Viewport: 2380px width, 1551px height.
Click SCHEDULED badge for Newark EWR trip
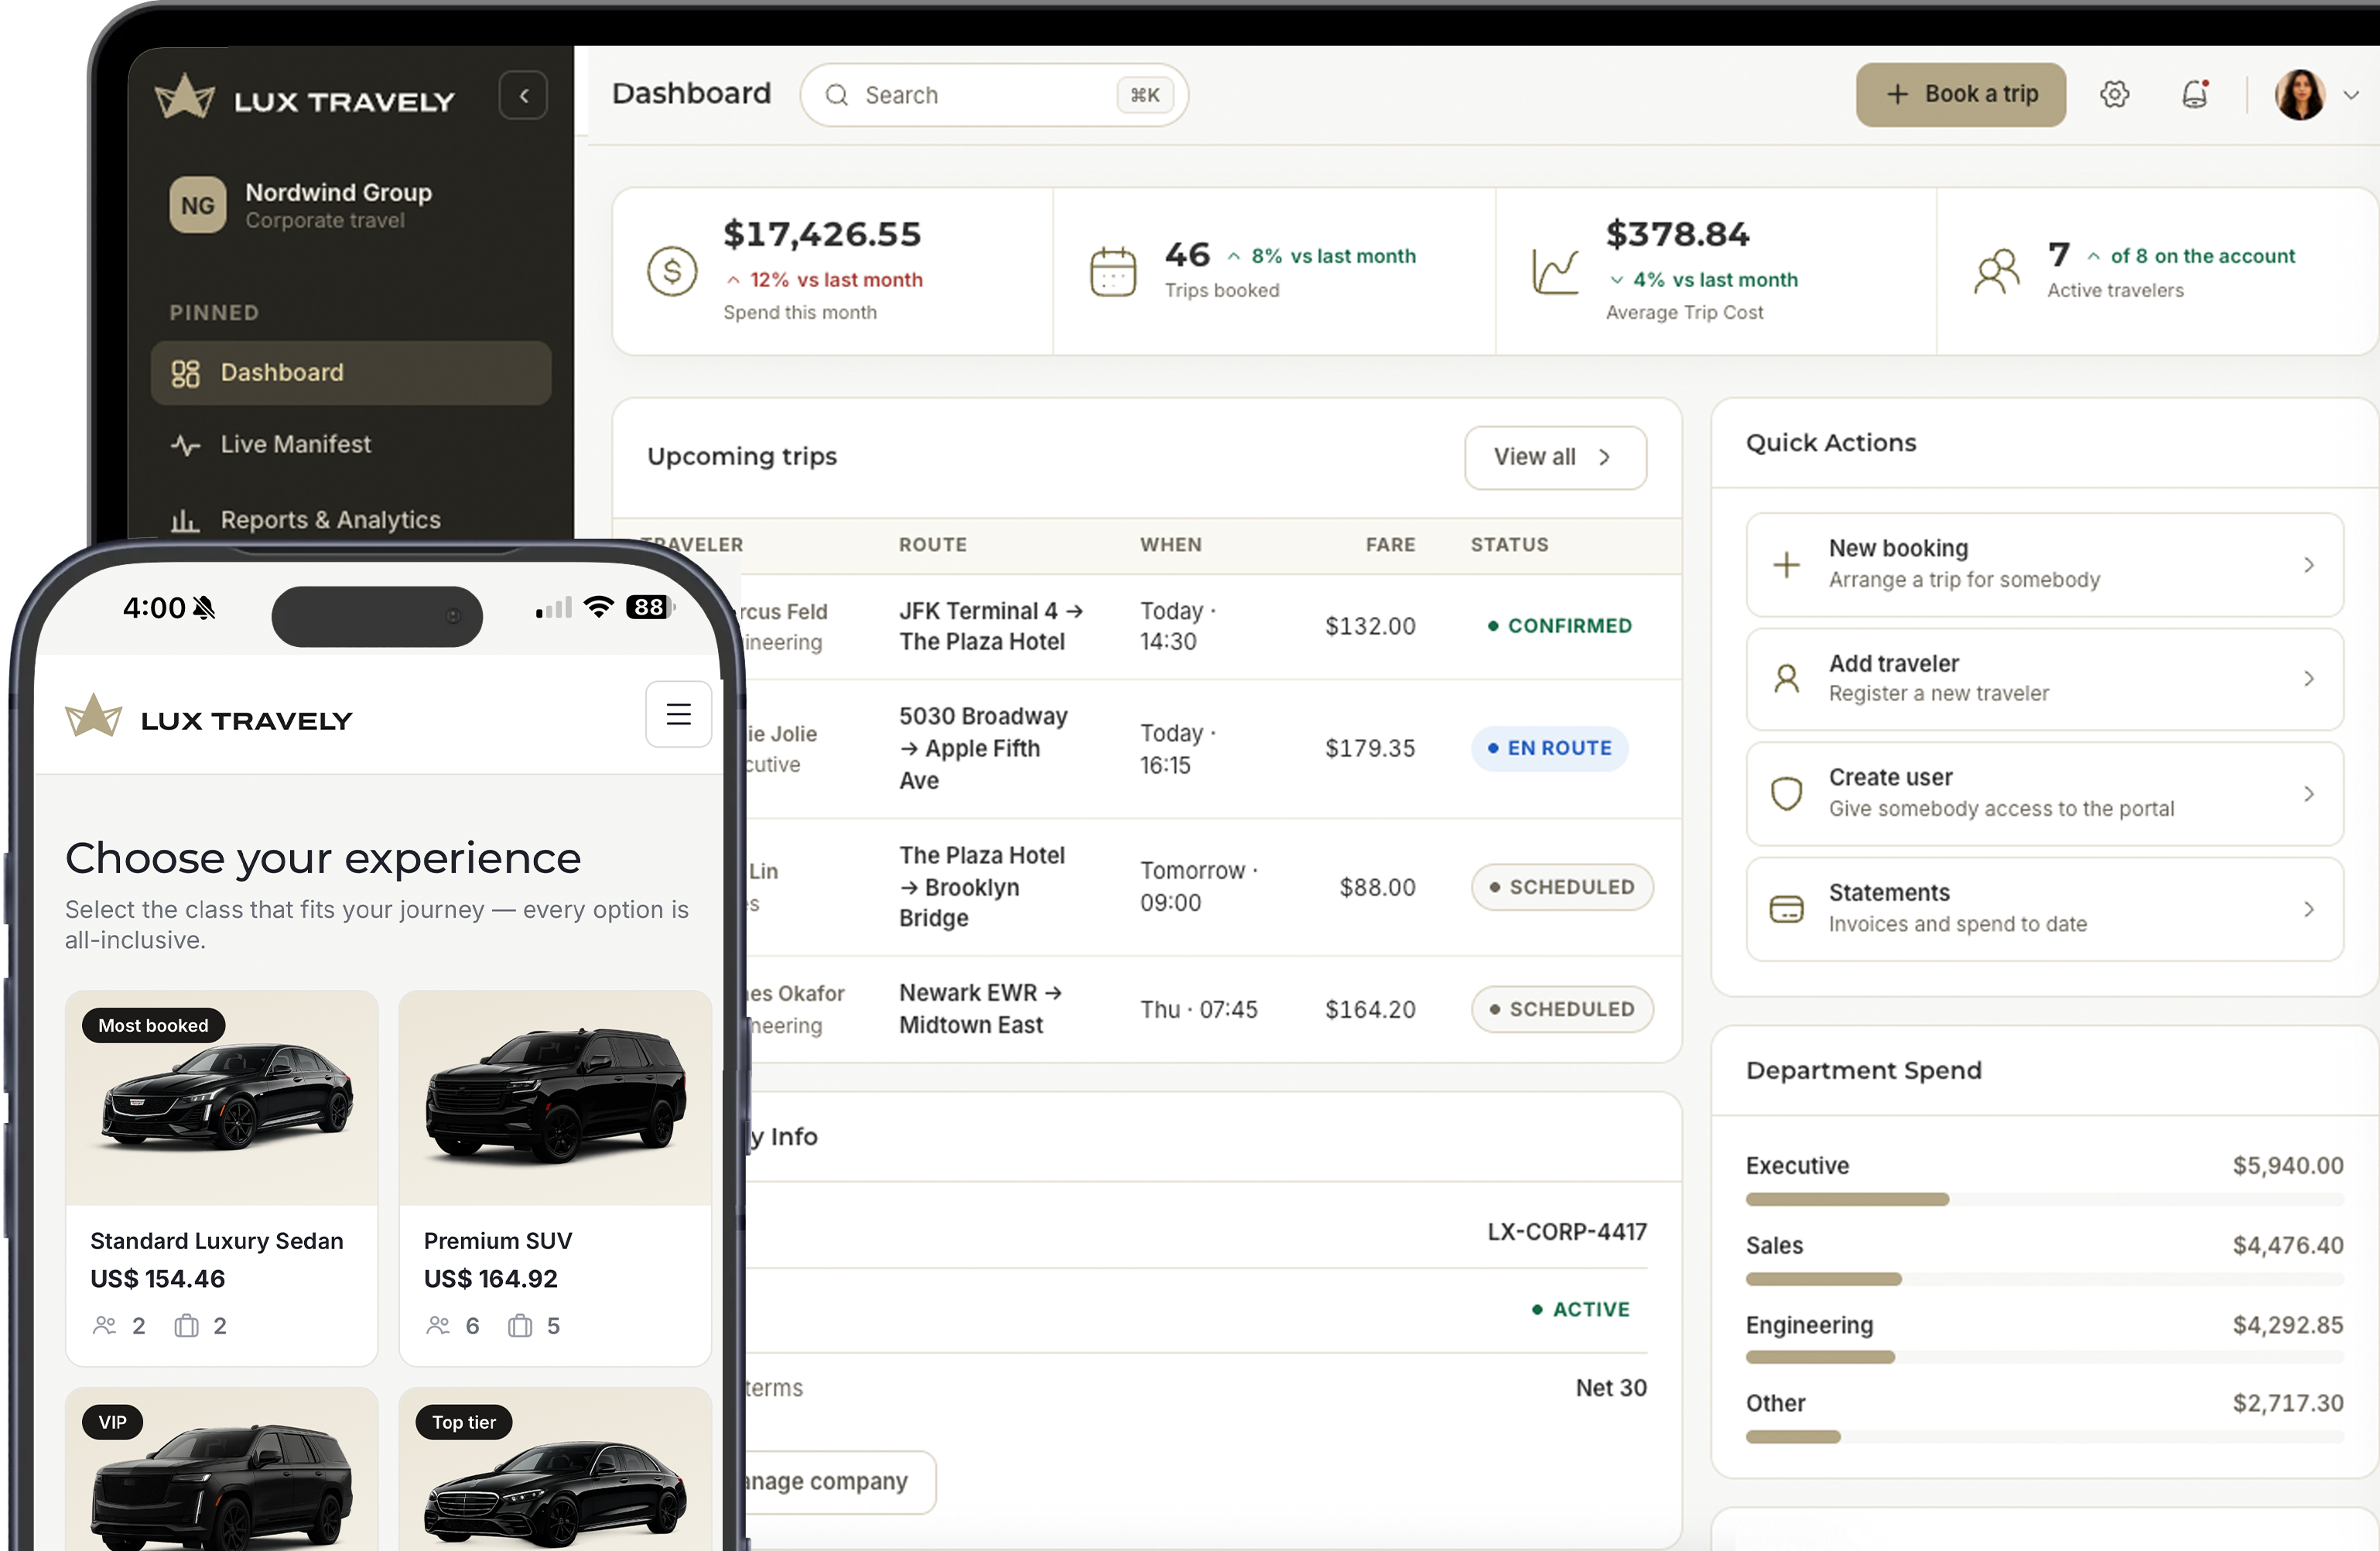click(1561, 1009)
